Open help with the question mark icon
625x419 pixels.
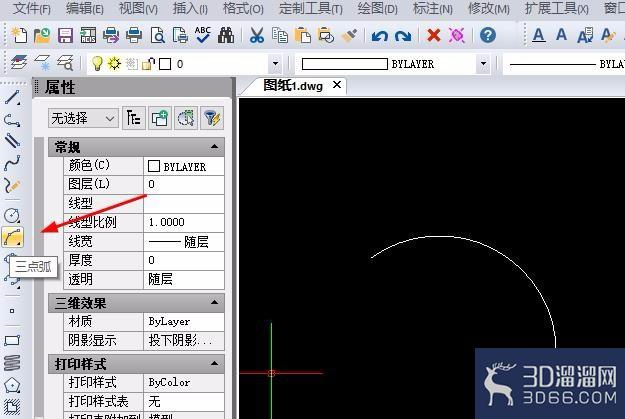(x=488, y=35)
